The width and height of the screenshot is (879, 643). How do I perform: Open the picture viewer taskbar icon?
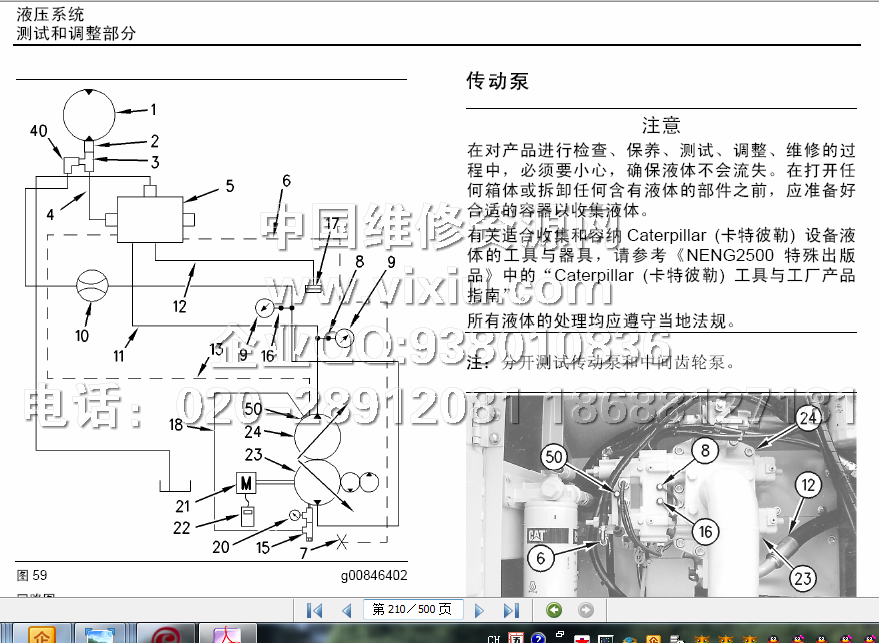pos(101,634)
